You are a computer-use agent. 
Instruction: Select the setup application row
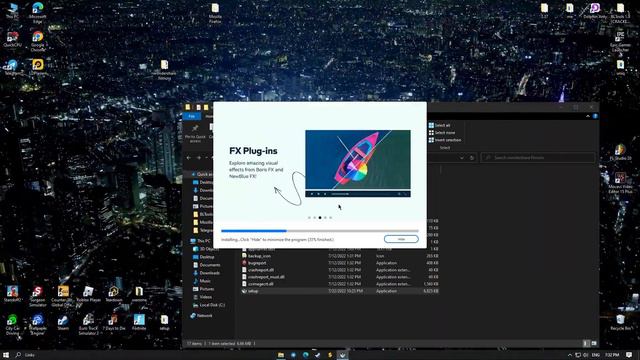pos(340,291)
